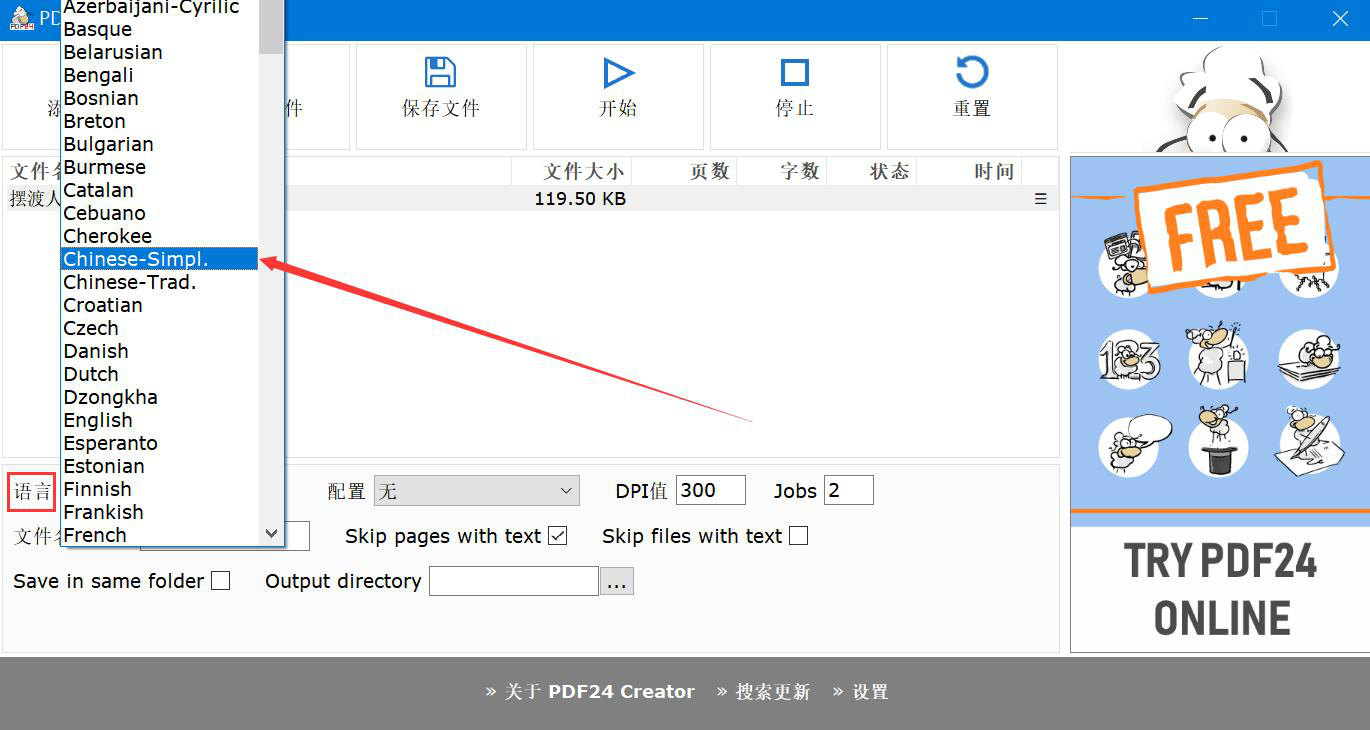
Task: Choose Catalan language entry
Action: pos(160,190)
